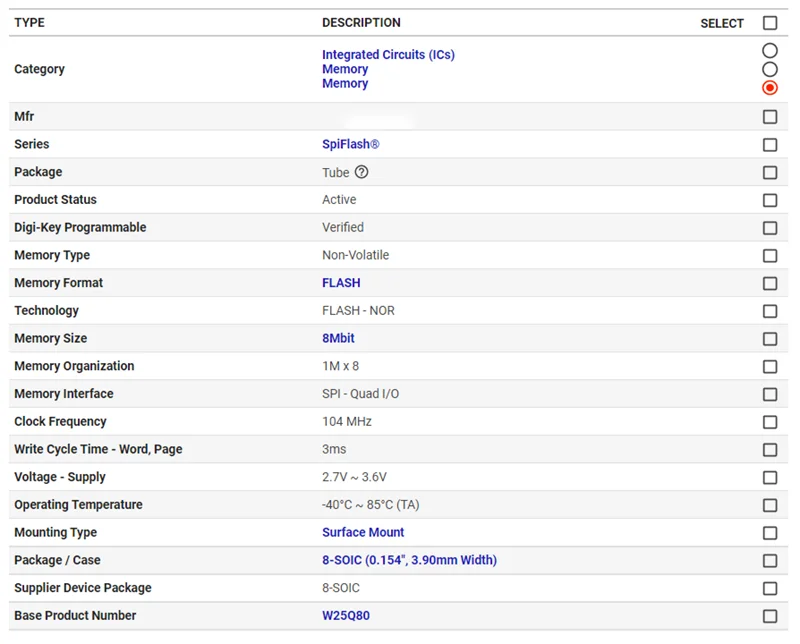Enable the Operating Temperature checkbox
The image size is (800, 644).
click(770, 505)
